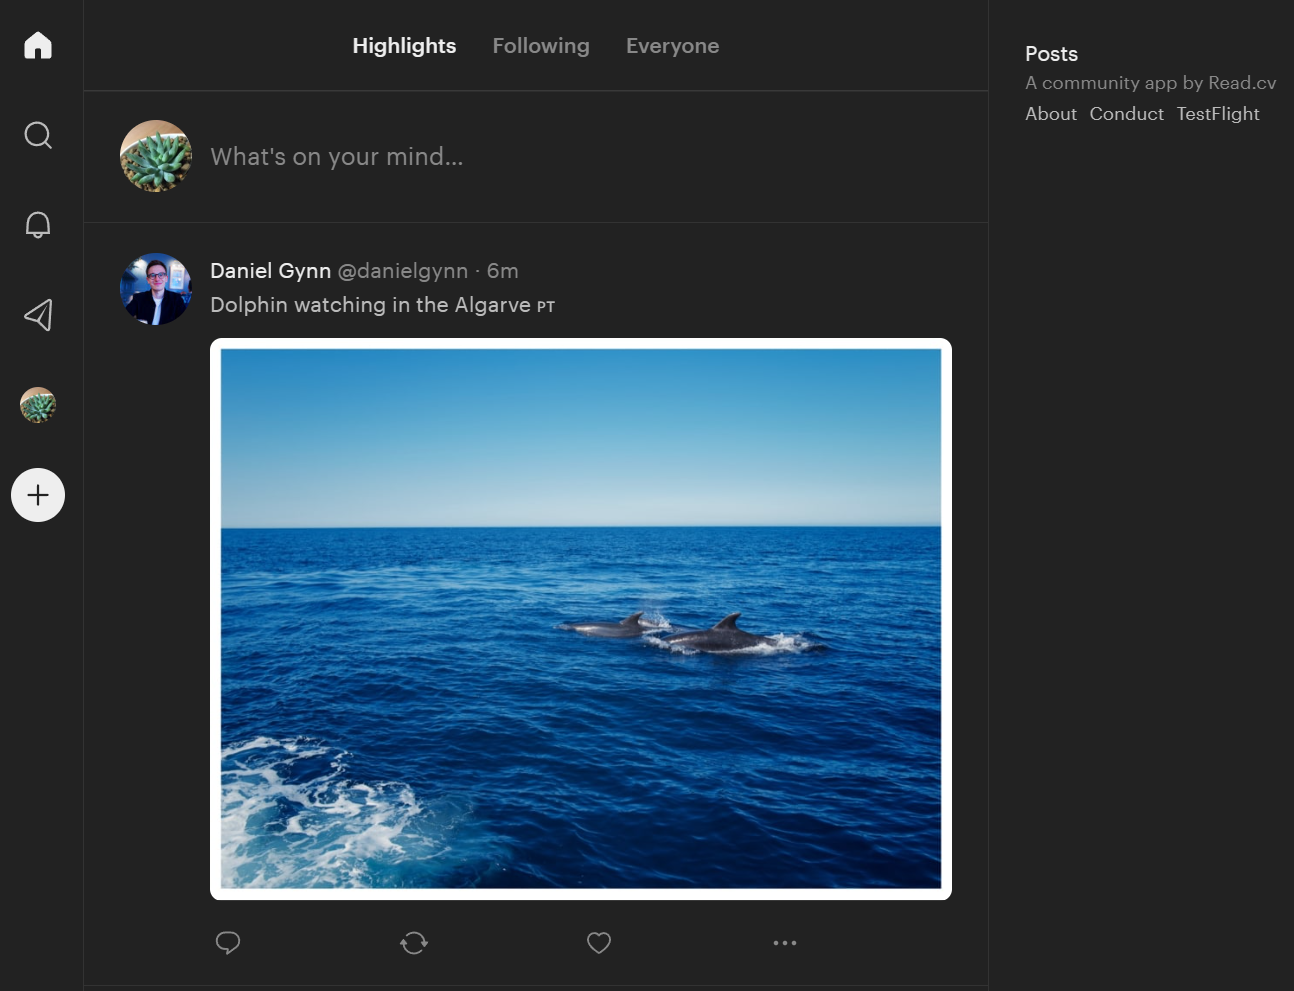Open the @danielgynn handle

pyautogui.click(x=403, y=271)
